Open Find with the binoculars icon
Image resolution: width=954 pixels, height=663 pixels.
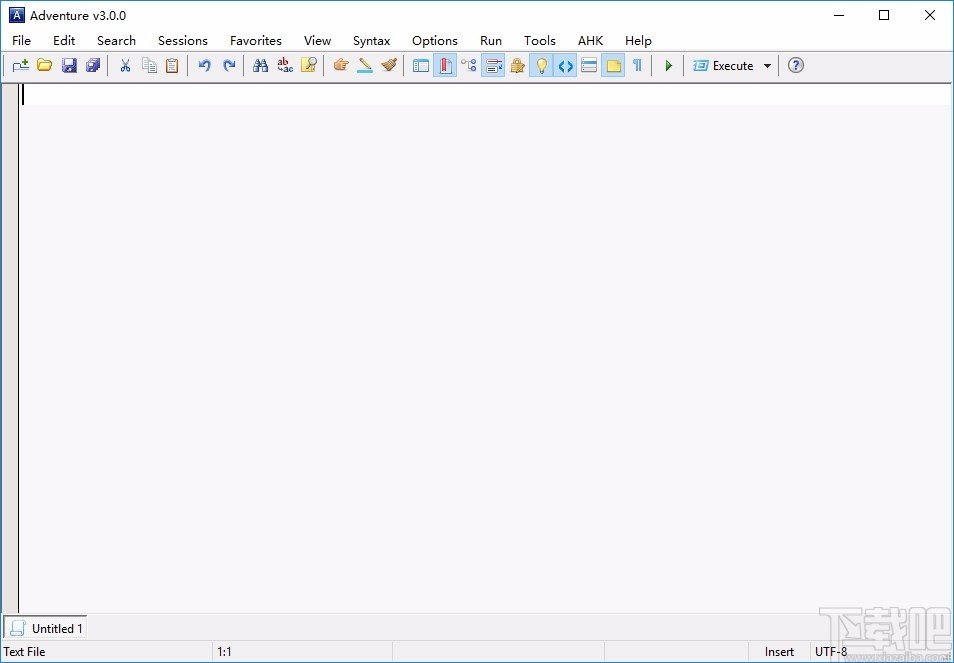point(260,65)
